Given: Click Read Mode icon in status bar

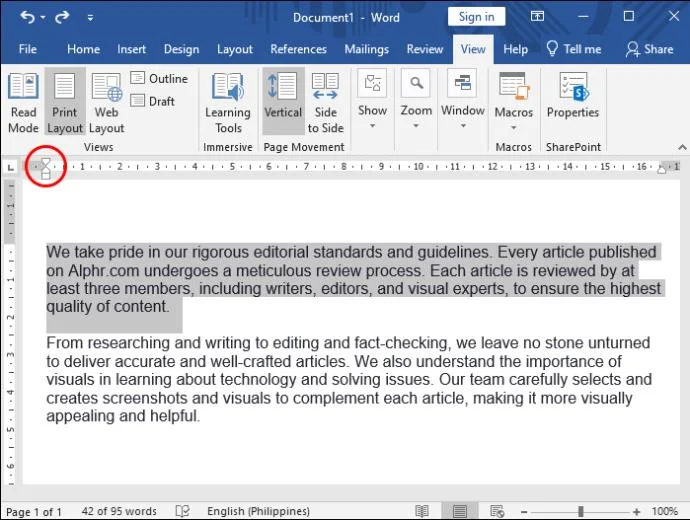Looking at the screenshot, I should pos(422,511).
